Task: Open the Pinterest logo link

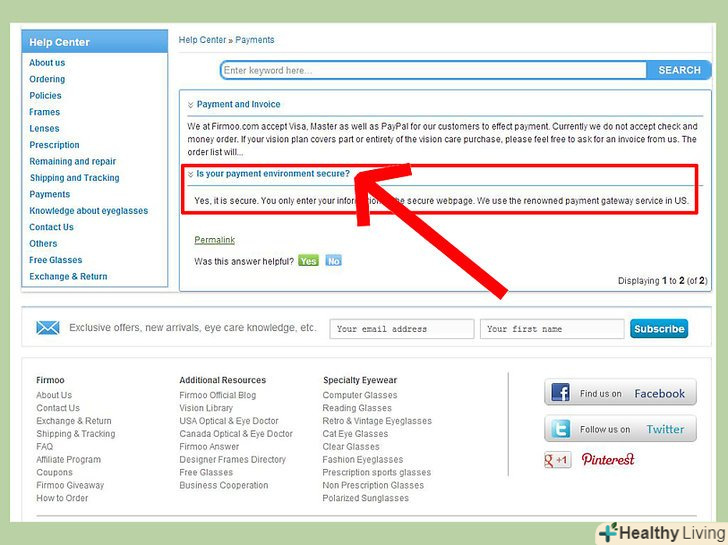Action: pyautogui.click(x=608, y=460)
